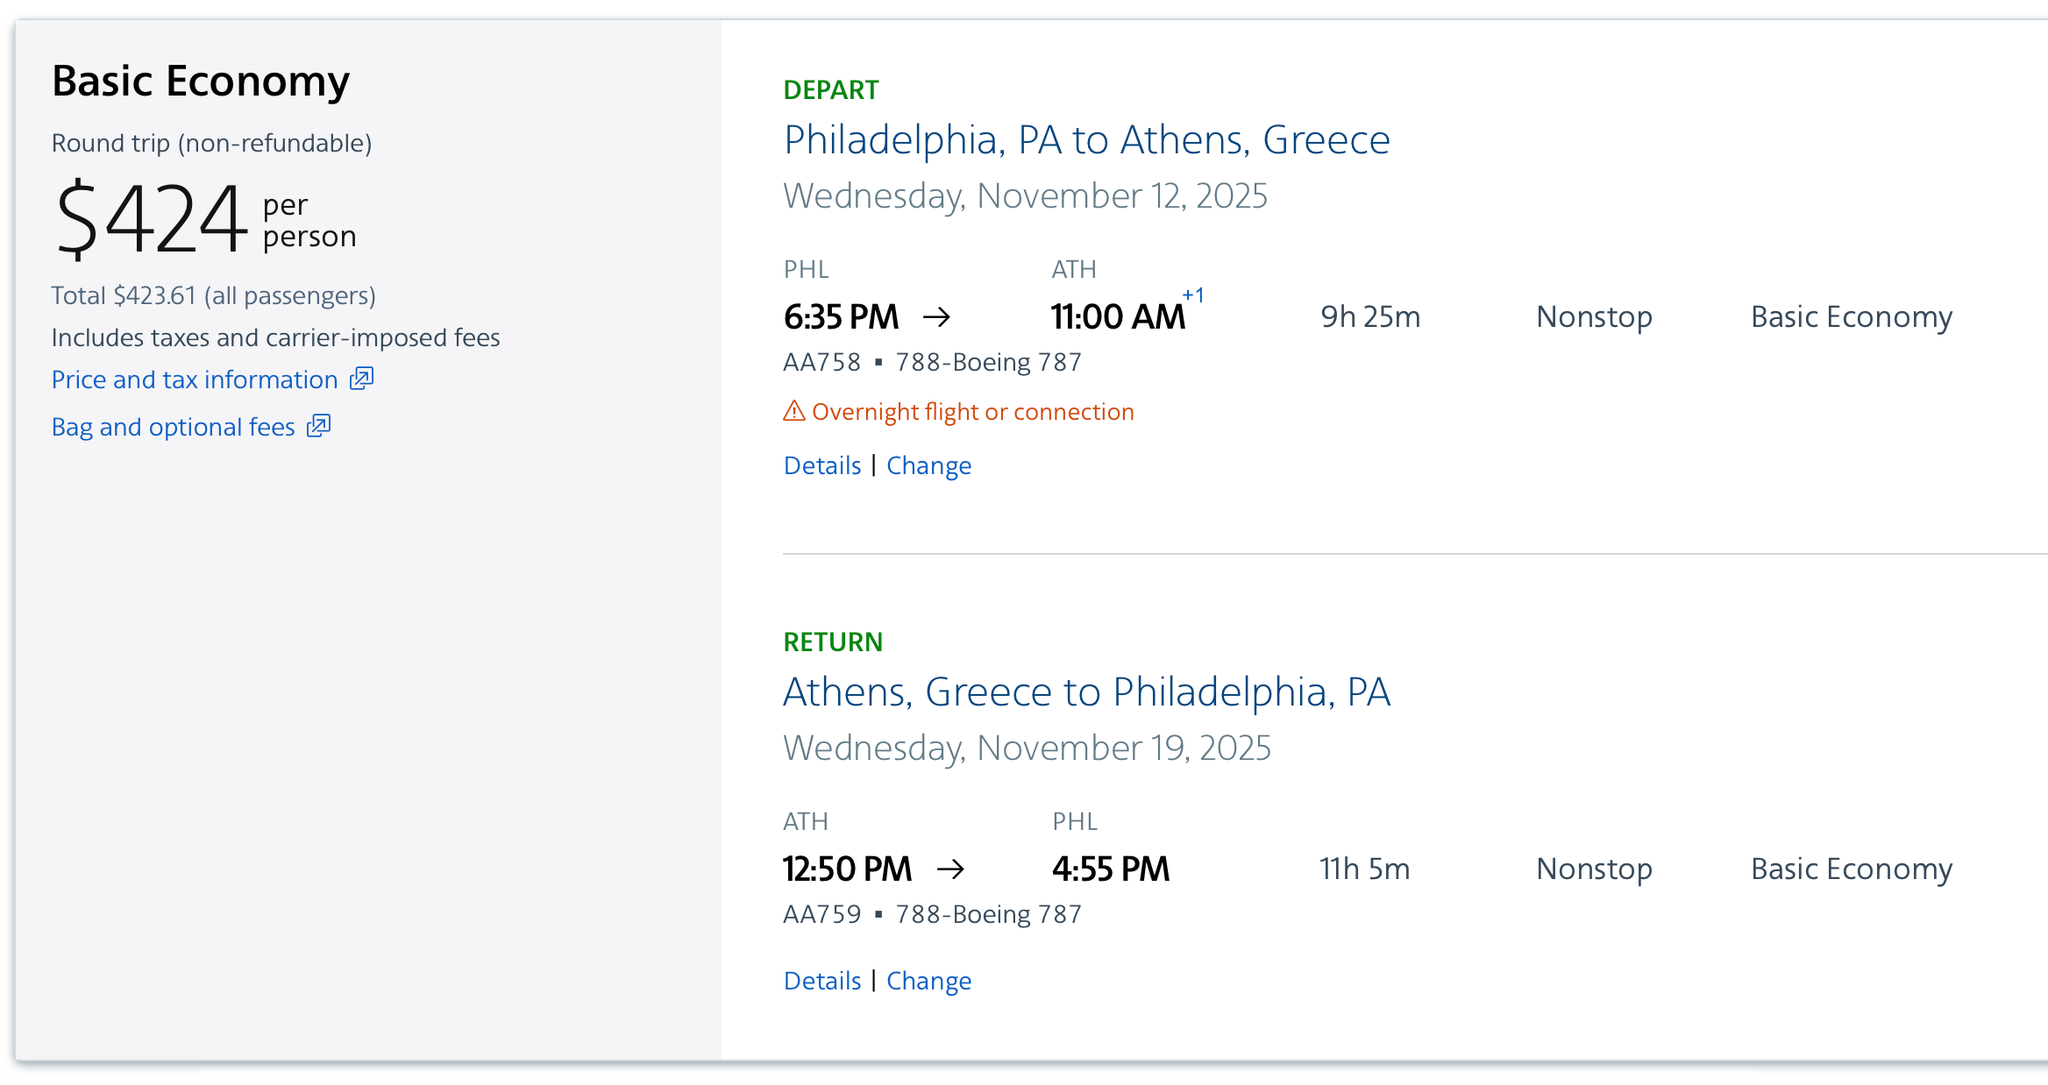Click the external link icon beside Price and tax information

click(361, 379)
